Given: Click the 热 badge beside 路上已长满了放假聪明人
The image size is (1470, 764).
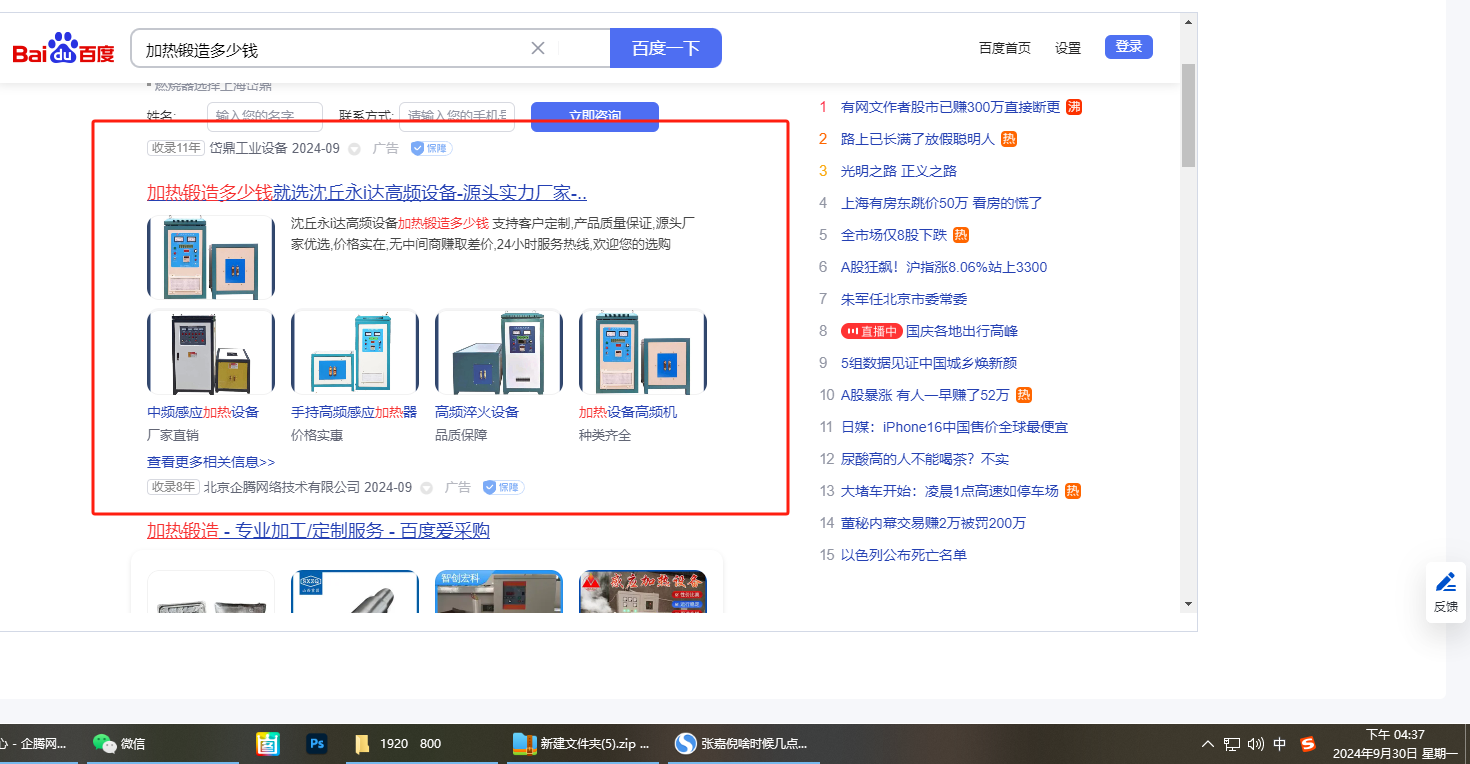Looking at the screenshot, I should click(1009, 139).
